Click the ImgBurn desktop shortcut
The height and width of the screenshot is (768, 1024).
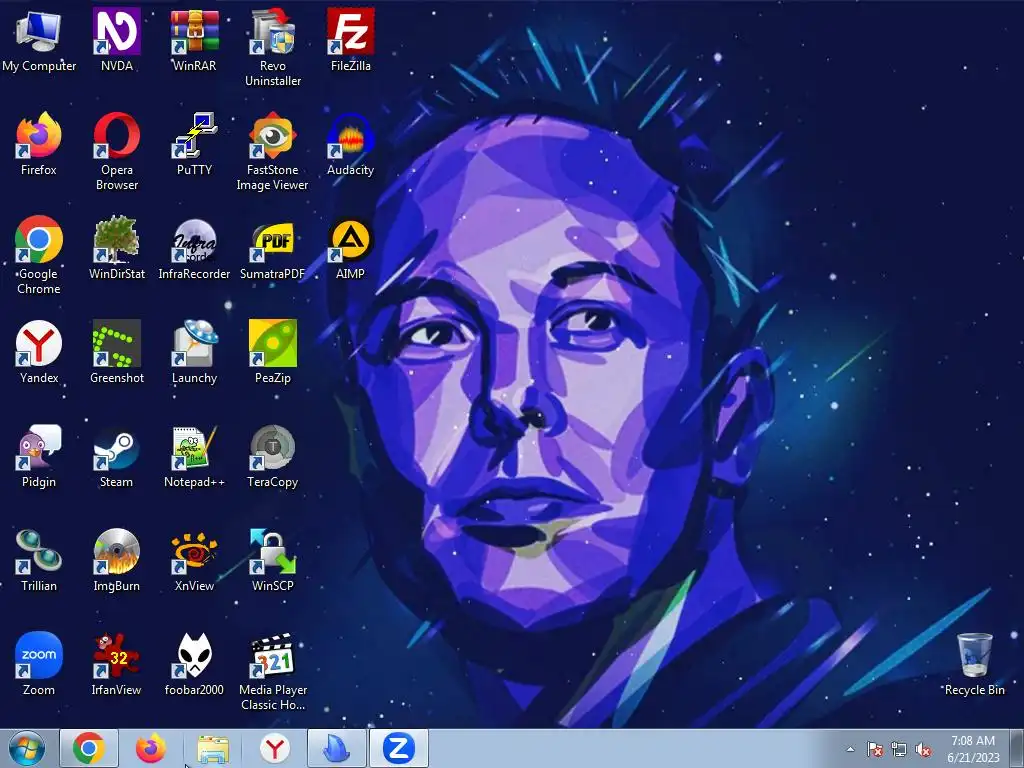[116, 551]
